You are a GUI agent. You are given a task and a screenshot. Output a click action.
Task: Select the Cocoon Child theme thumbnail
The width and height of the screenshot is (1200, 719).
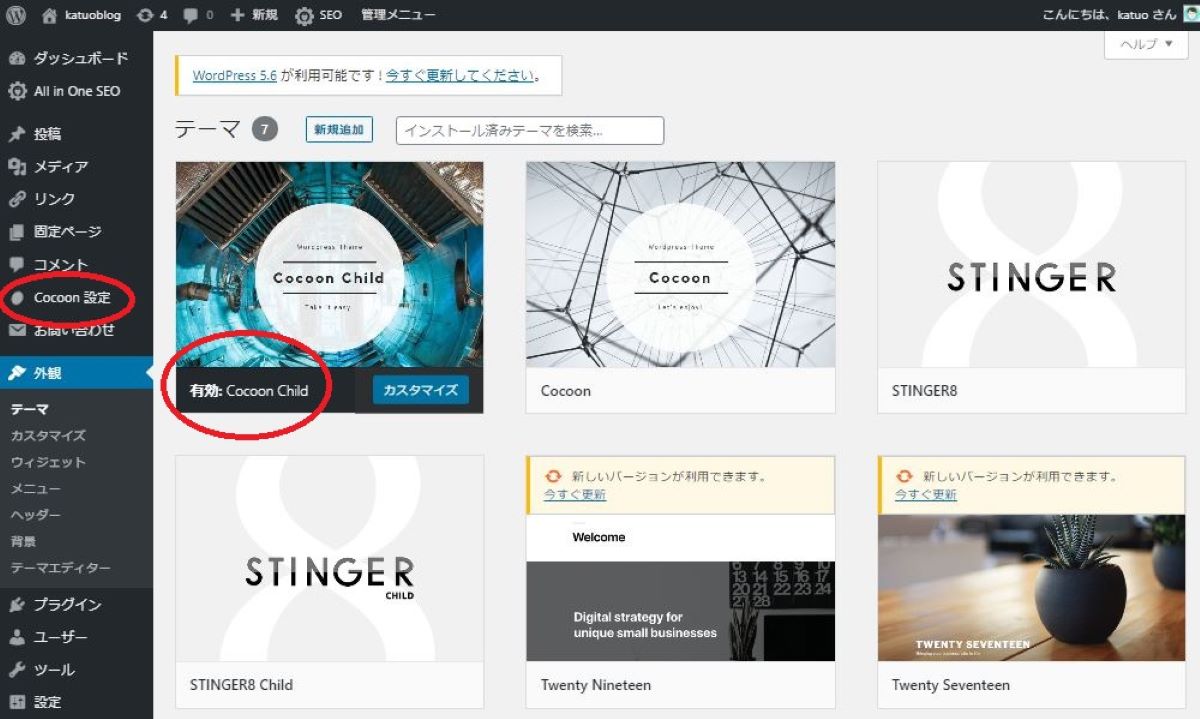(329, 265)
